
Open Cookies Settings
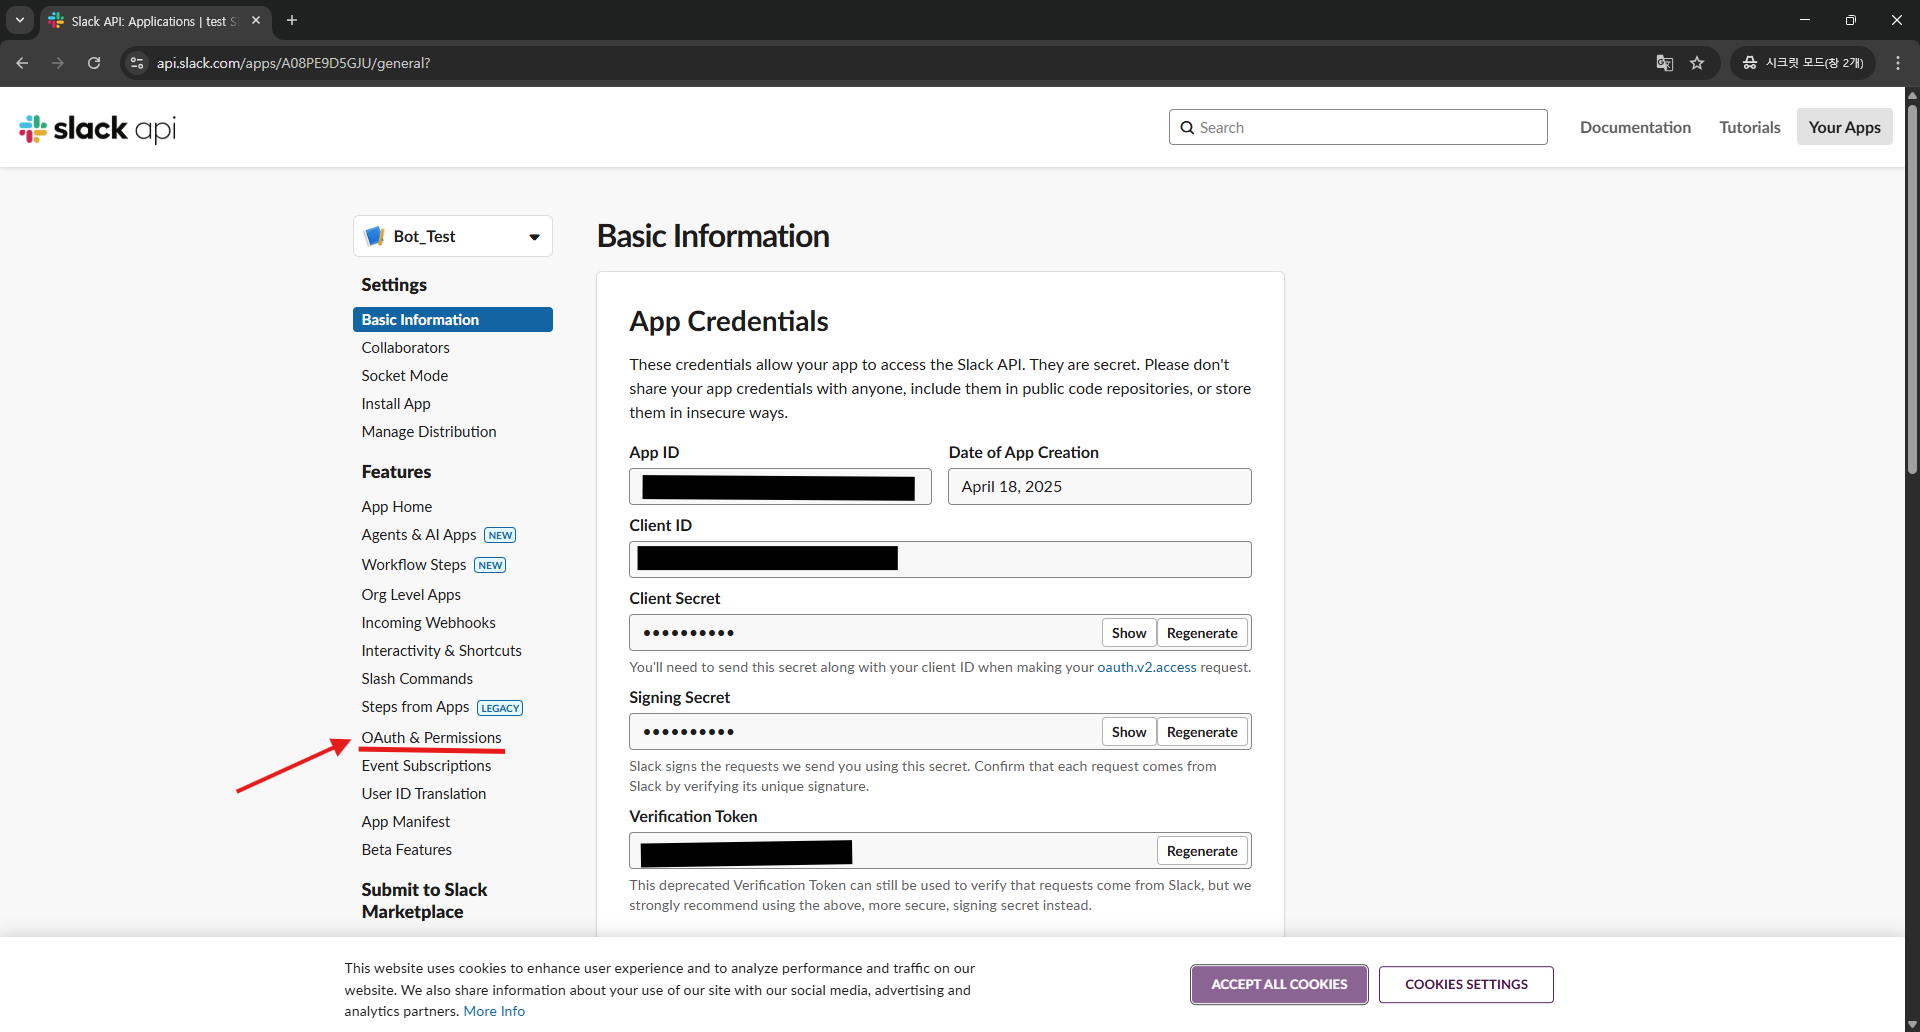[1466, 984]
